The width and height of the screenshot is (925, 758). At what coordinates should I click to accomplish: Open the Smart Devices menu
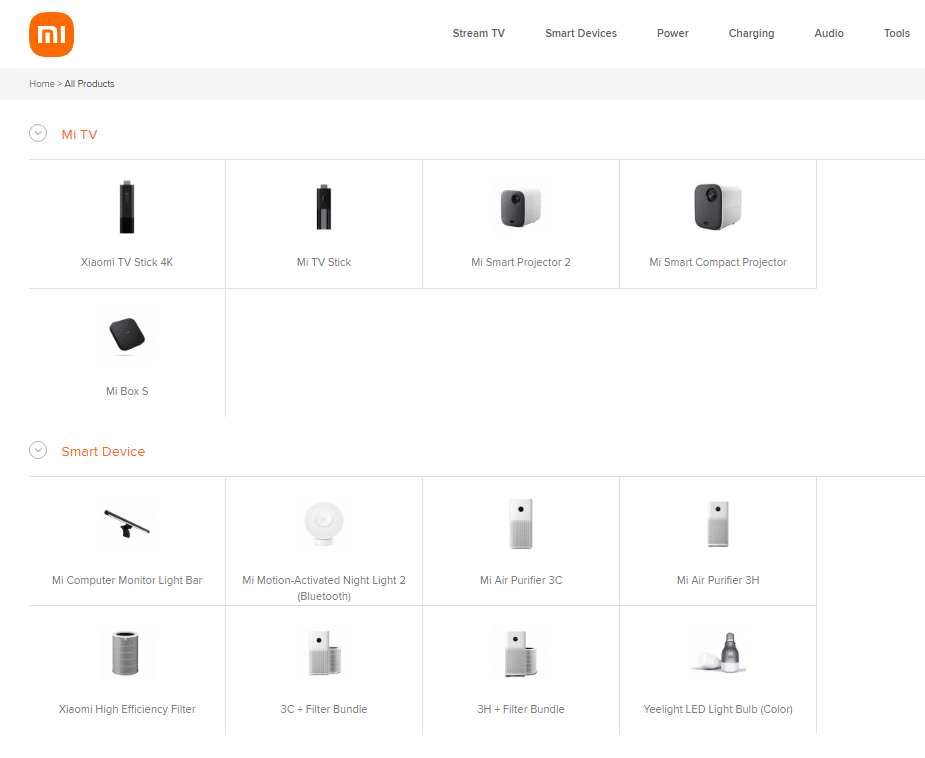click(580, 34)
